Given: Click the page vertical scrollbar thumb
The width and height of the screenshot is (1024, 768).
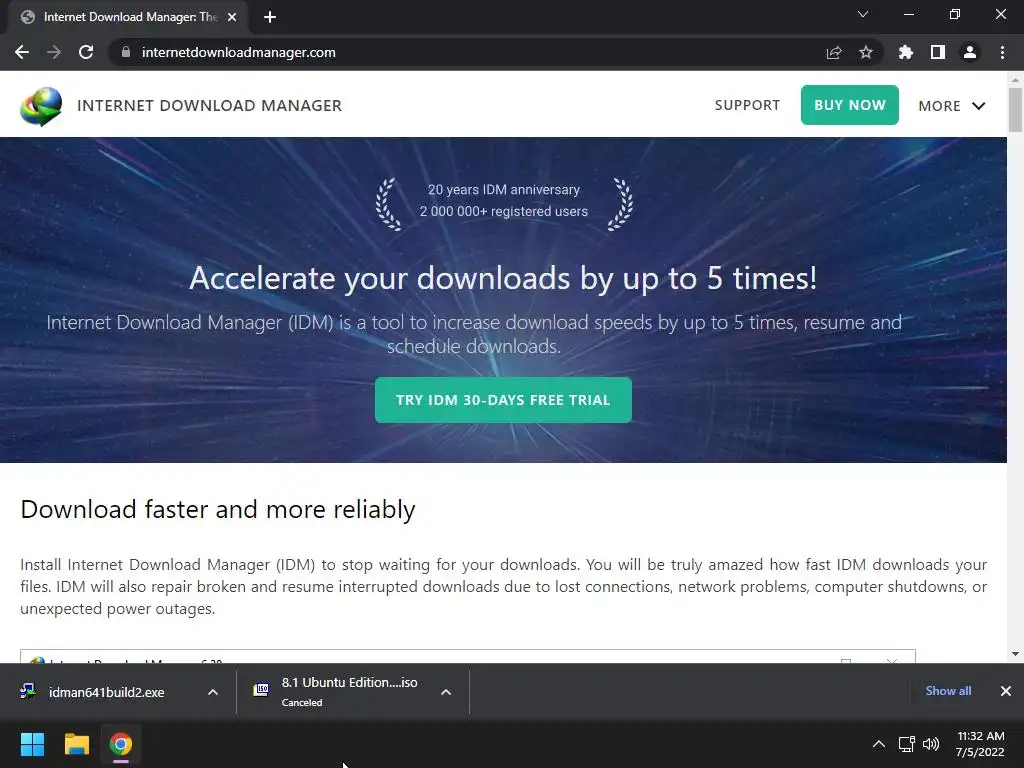Looking at the screenshot, I should click(x=1015, y=110).
